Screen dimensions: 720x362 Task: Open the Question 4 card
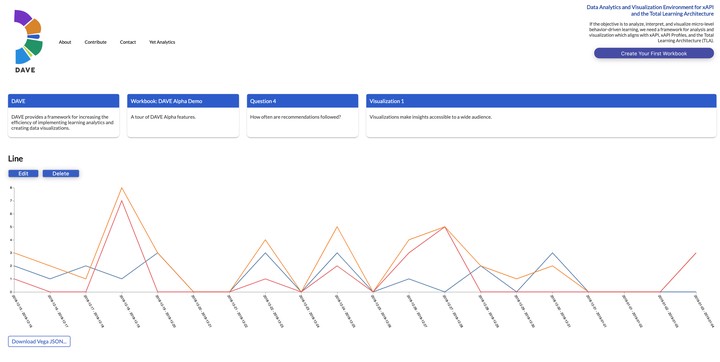pos(302,115)
